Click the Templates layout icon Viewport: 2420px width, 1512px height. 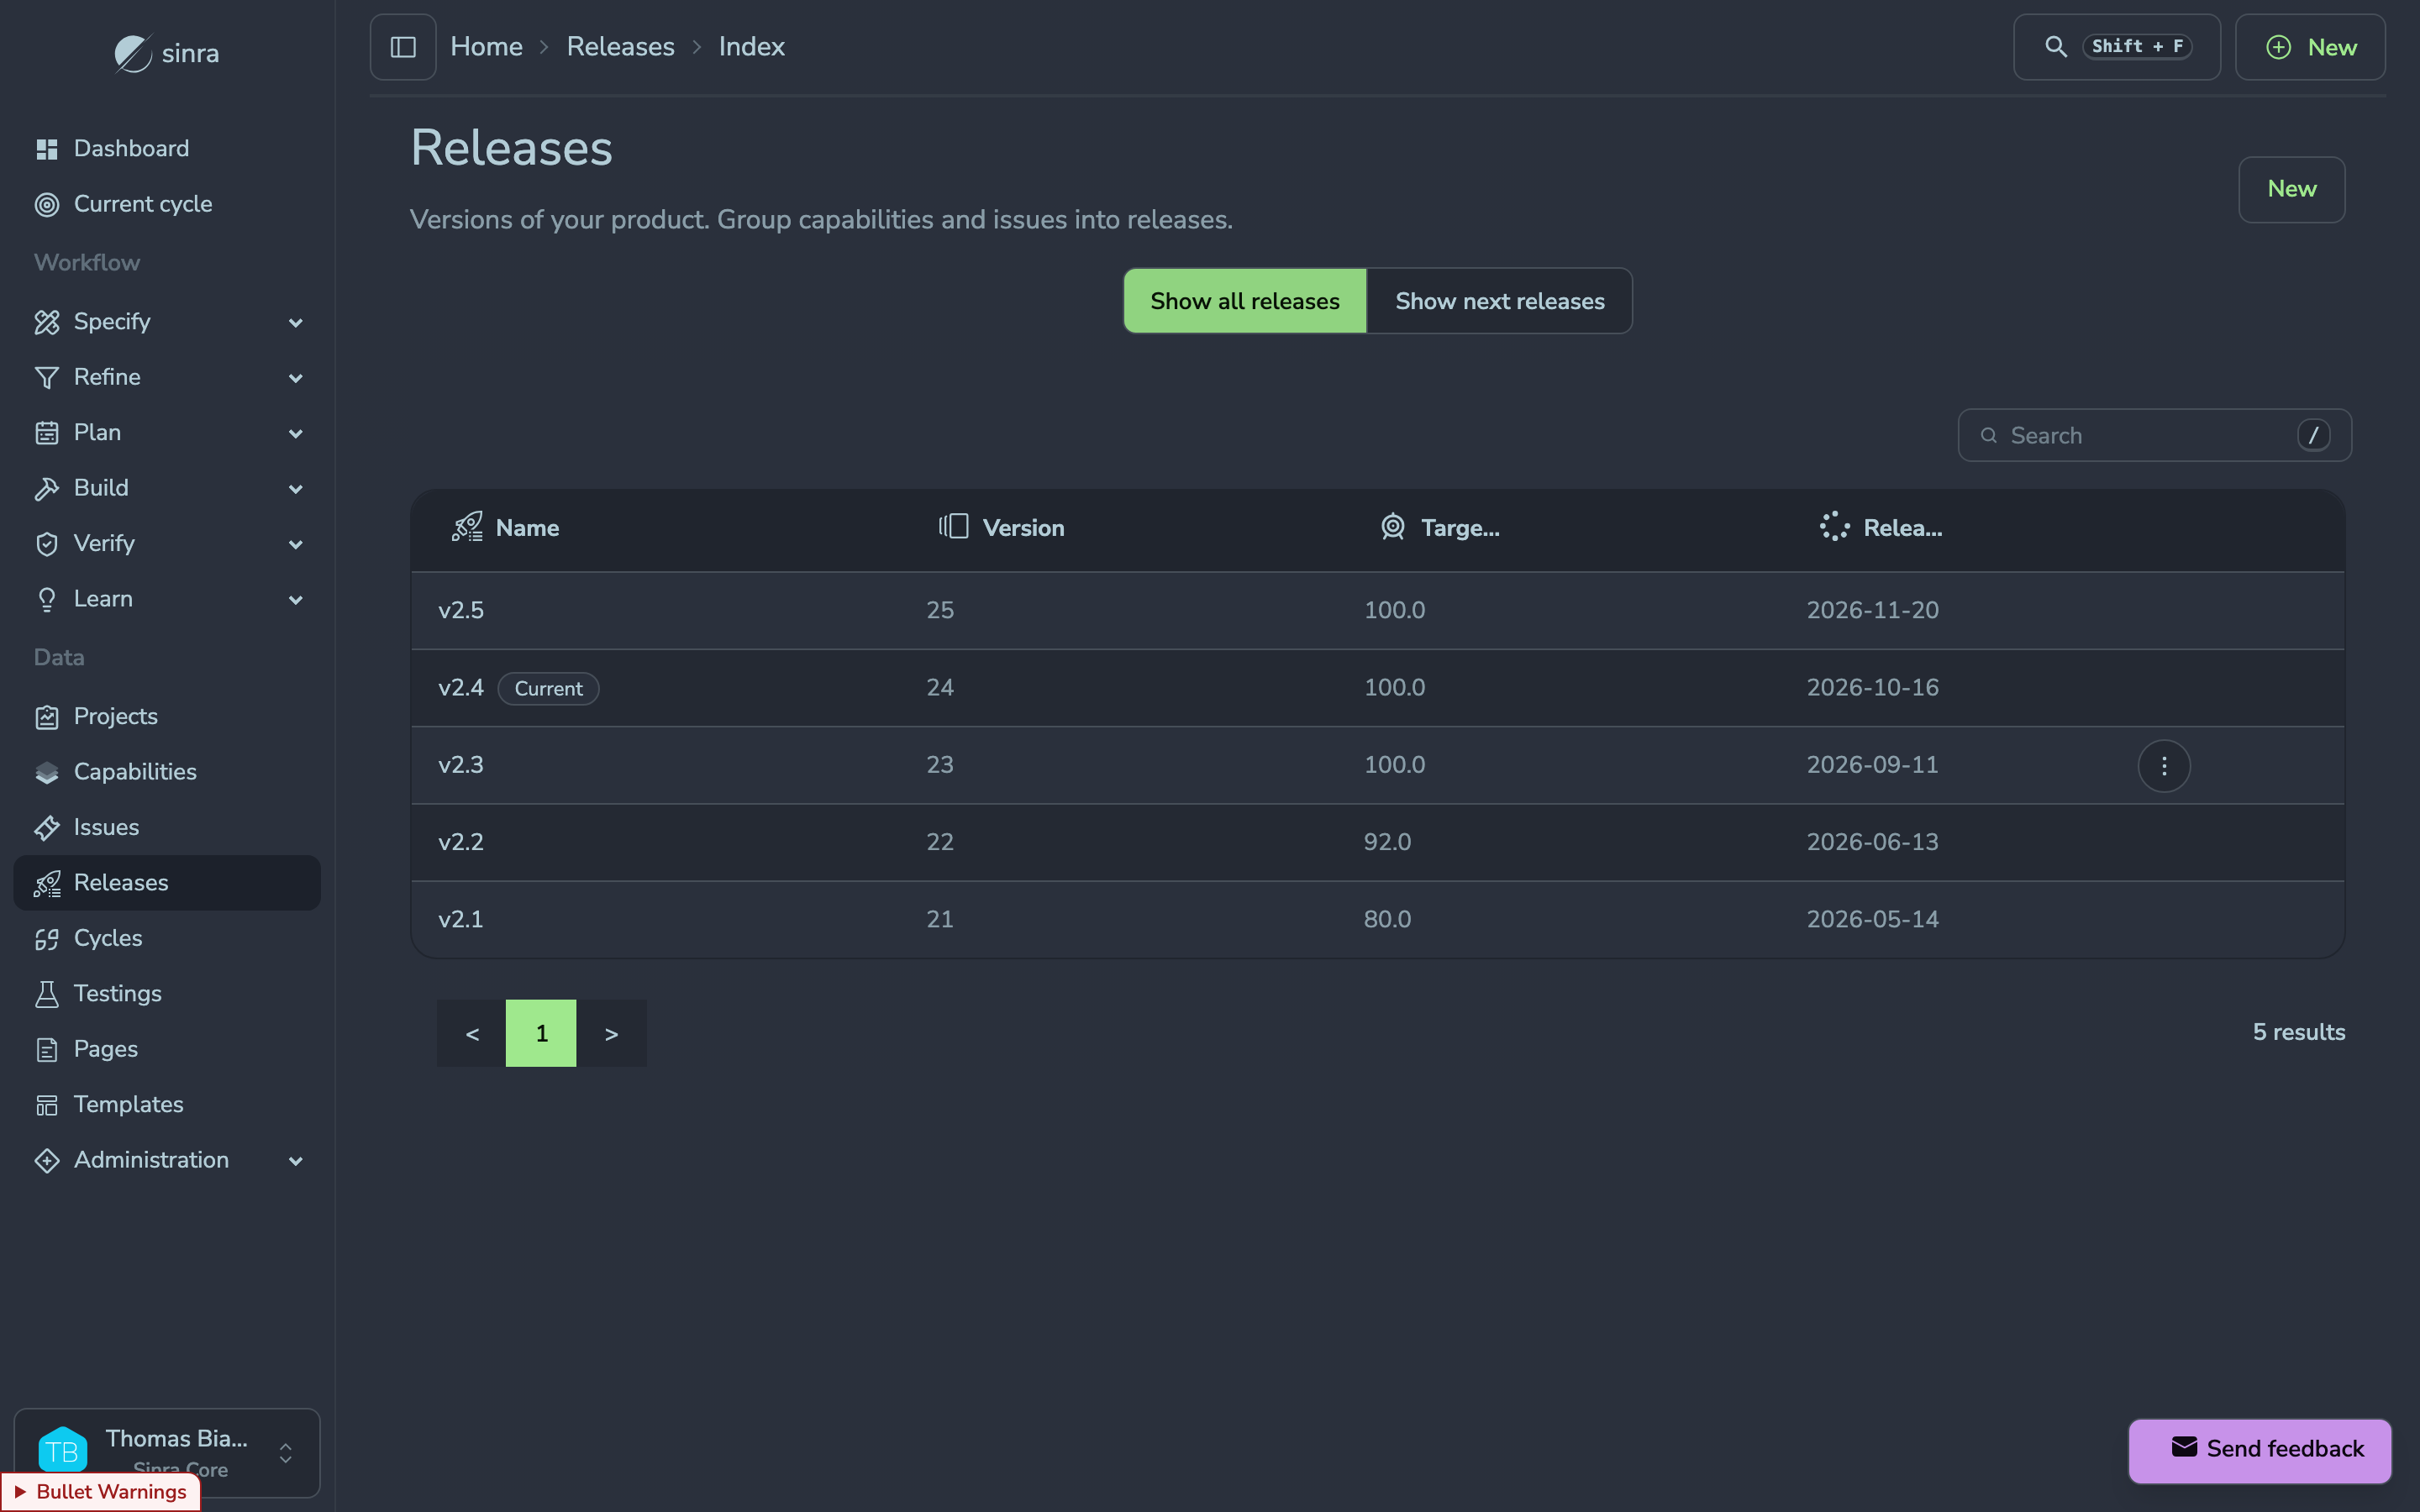(47, 1105)
